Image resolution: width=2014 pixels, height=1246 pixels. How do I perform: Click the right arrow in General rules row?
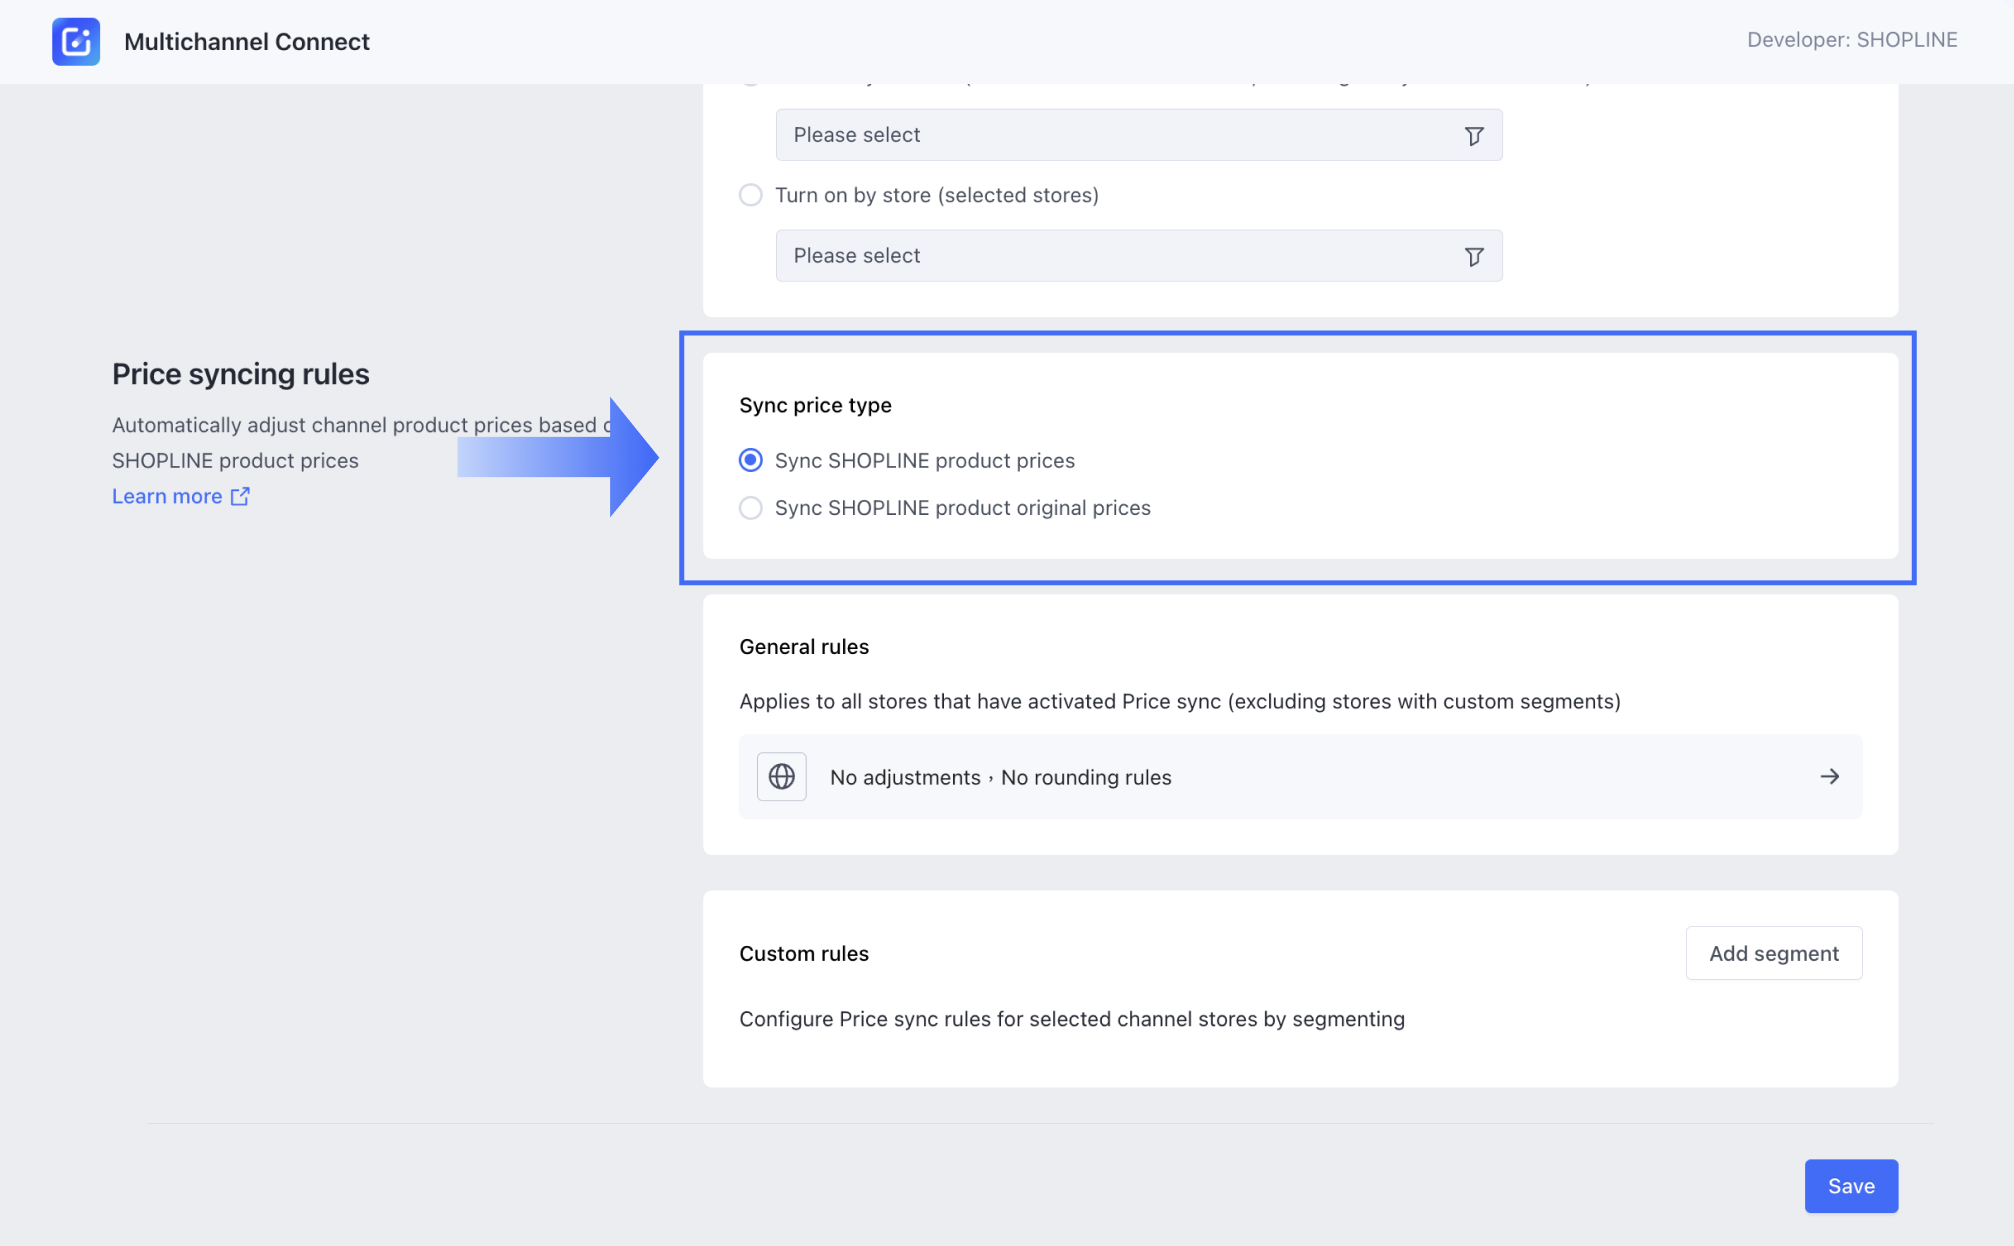click(1829, 777)
